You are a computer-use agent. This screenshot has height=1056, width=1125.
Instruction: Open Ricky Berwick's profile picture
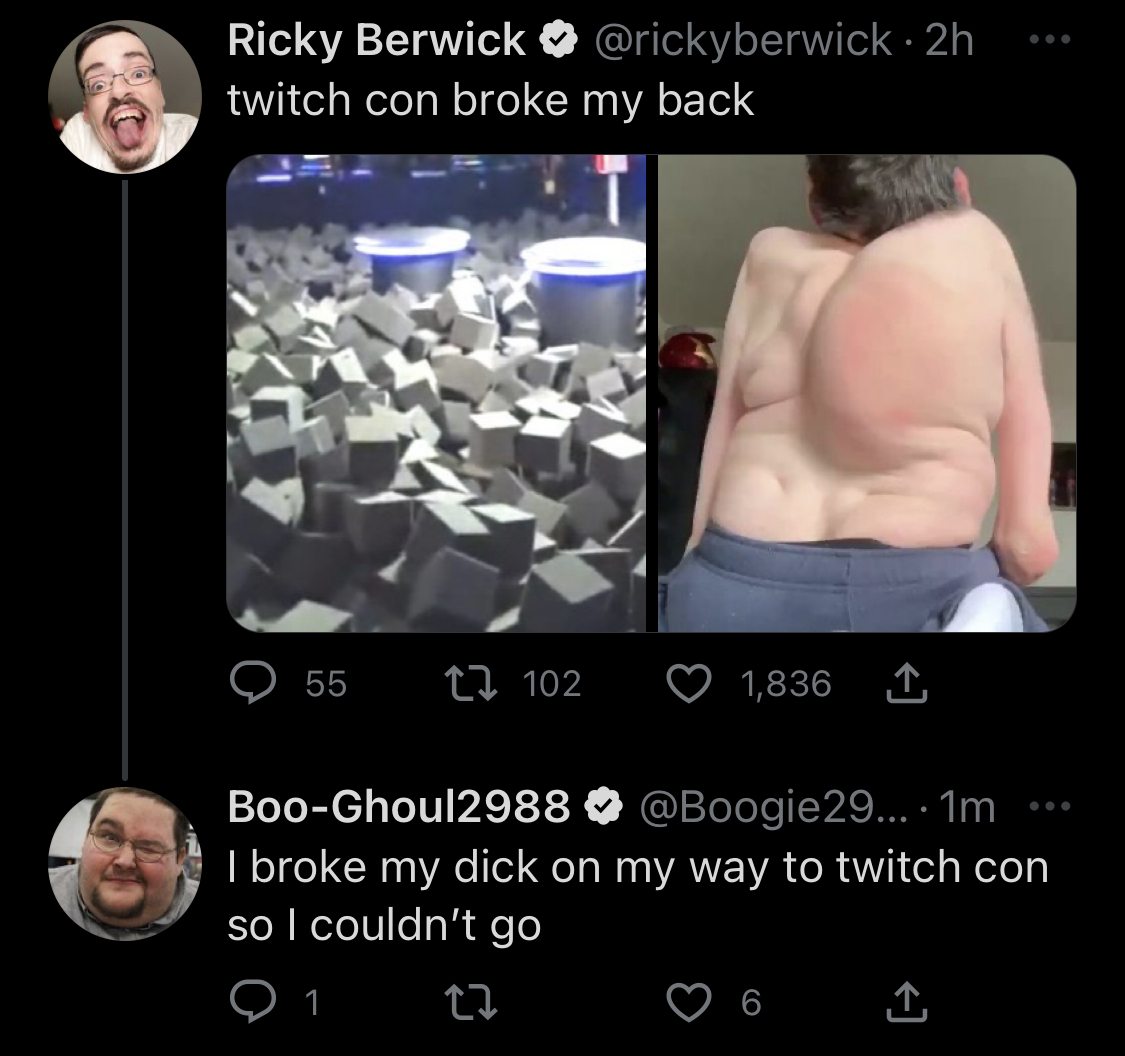(125, 97)
